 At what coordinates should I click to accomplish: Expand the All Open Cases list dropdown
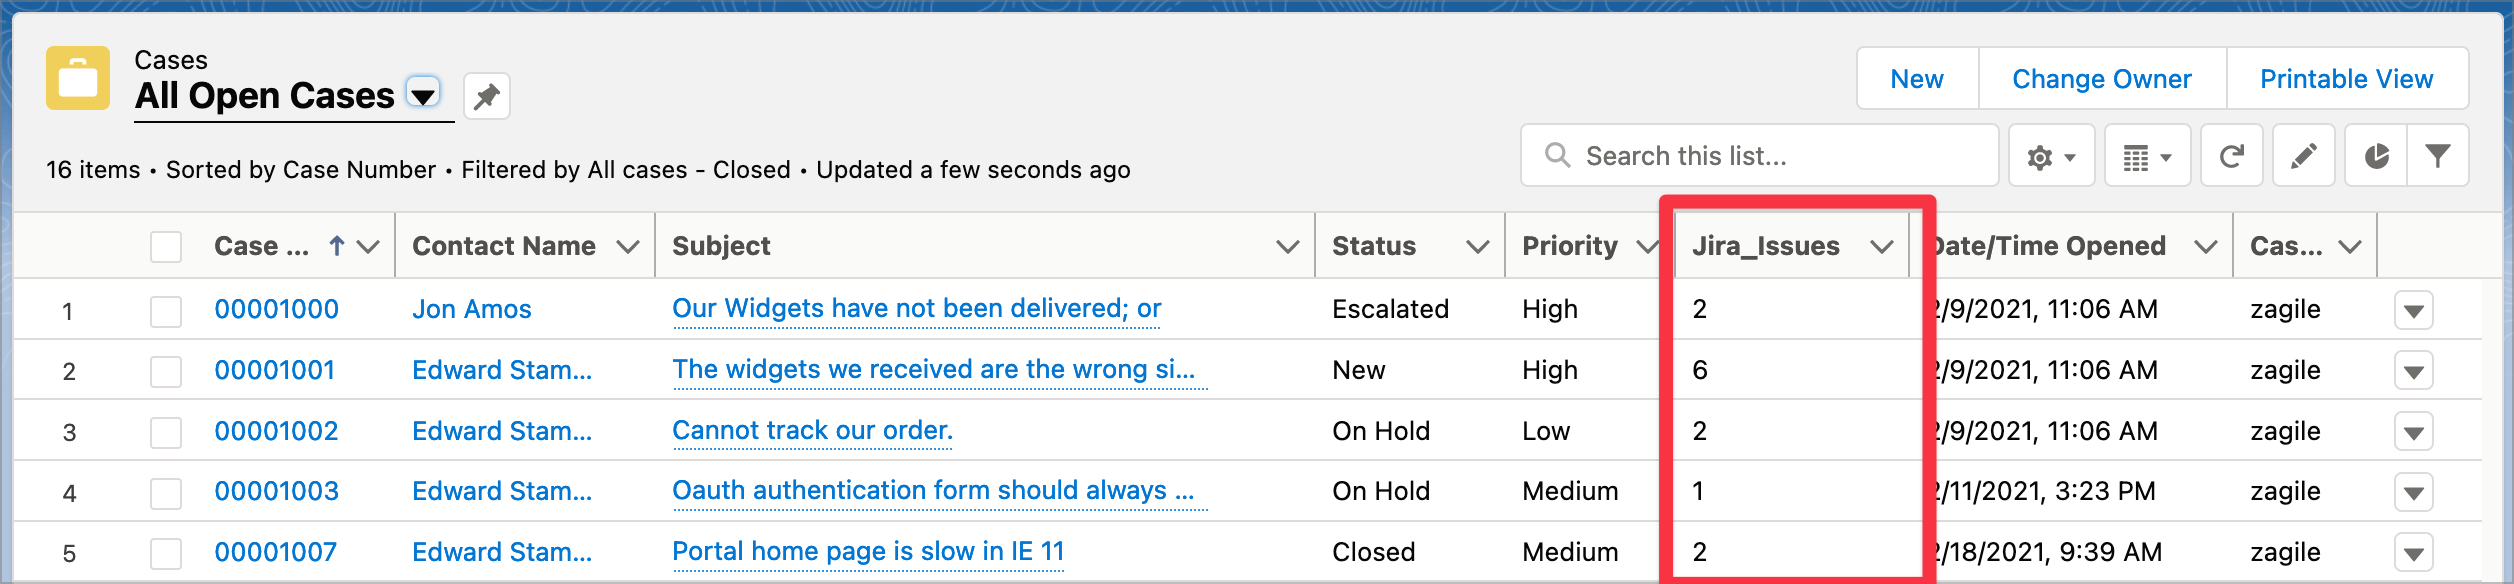(x=423, y=95)
